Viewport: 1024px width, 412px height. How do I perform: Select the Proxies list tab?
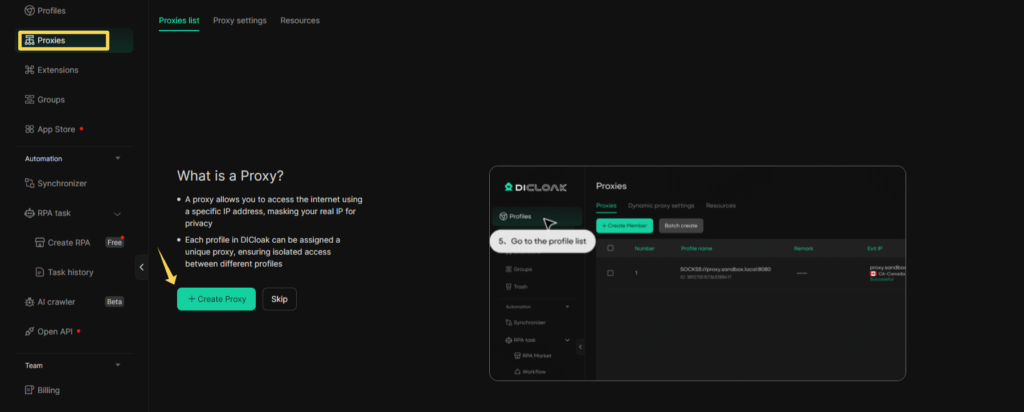point(179,20)
